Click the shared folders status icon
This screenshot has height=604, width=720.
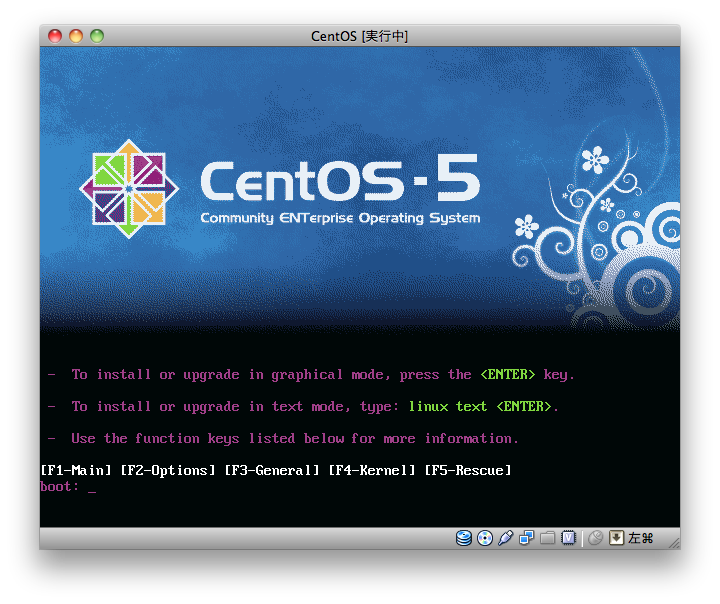[547, 538]
